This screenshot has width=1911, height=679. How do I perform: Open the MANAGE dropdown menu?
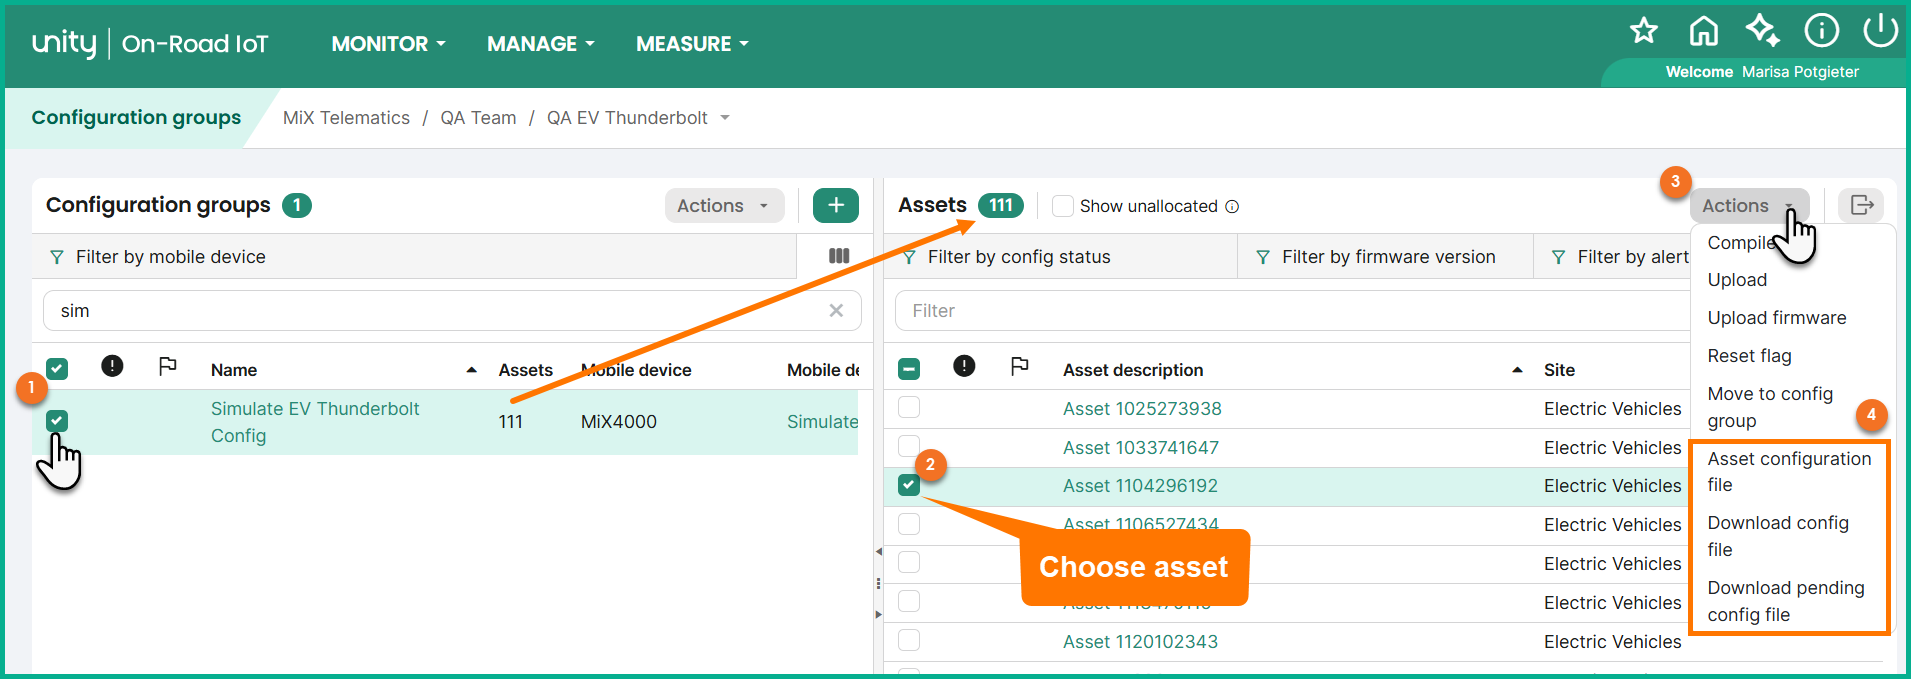tap(541, 44)
